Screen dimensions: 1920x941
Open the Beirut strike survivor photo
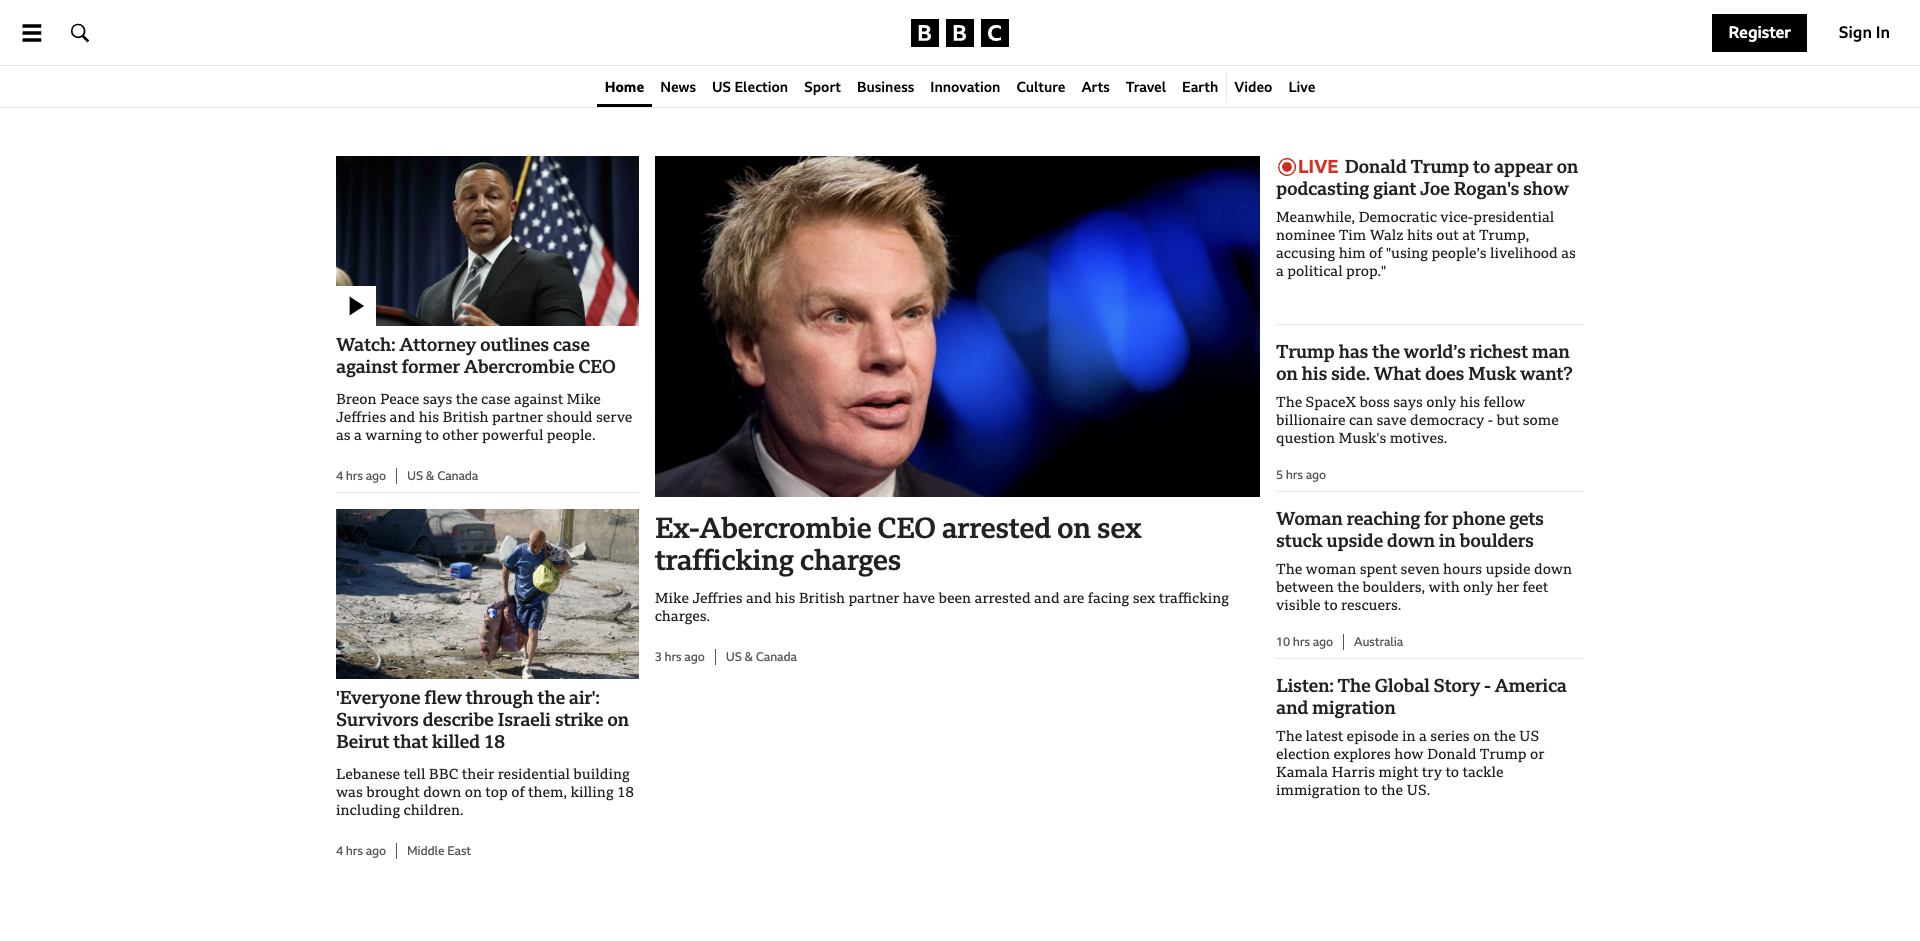tap(487, 594)
